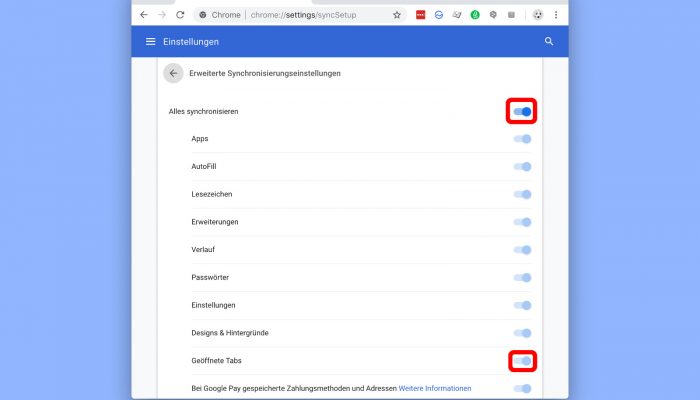The image size is (700, 400).
Task: Open the profile avatar icon
Action: 538,15
